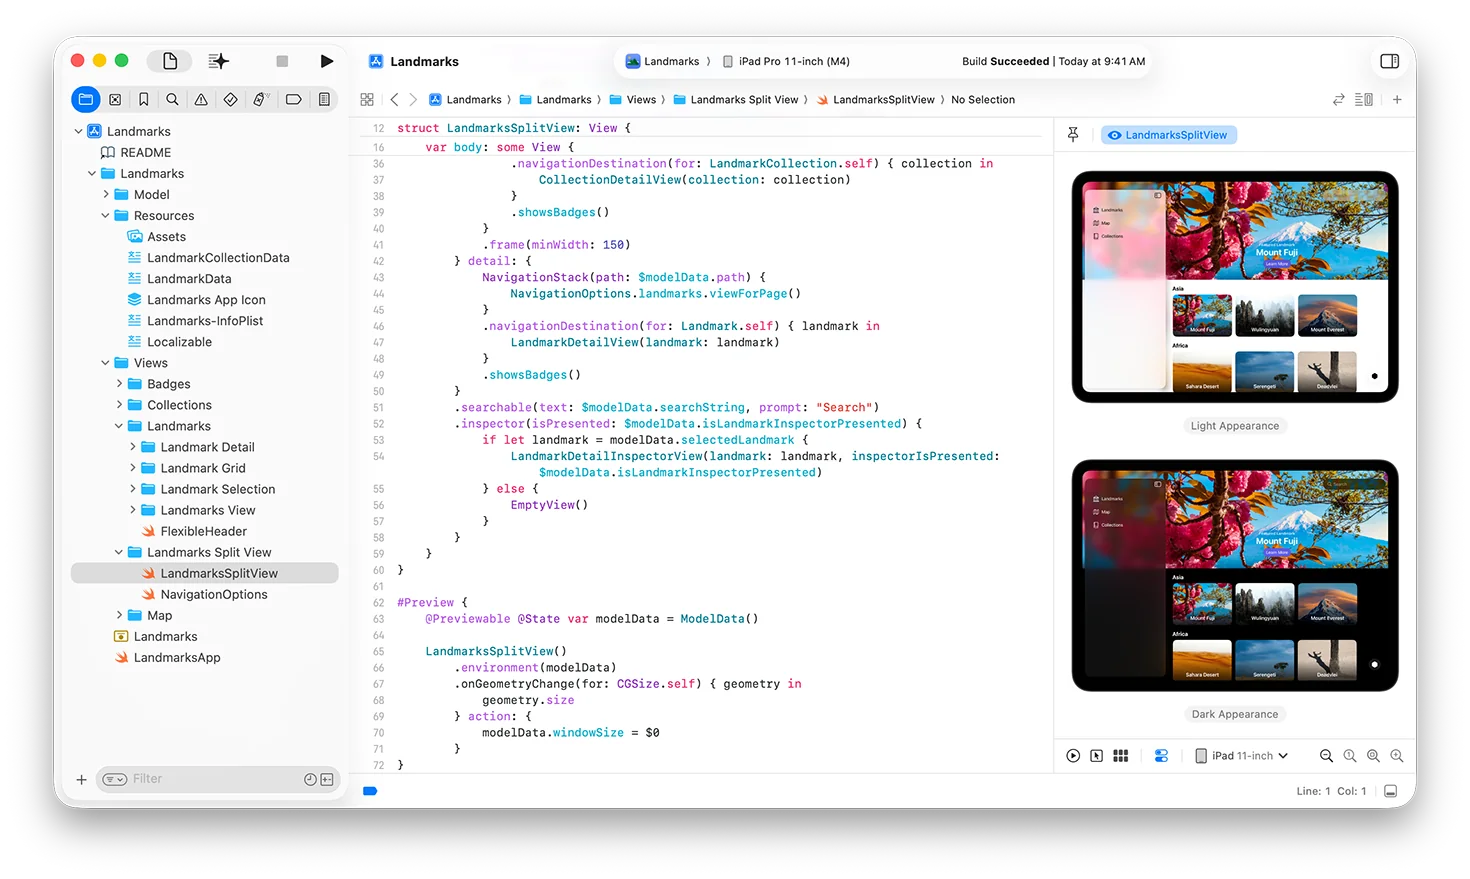Open the iPad 11-inch device dropdown

click(x=1241, y=756)
